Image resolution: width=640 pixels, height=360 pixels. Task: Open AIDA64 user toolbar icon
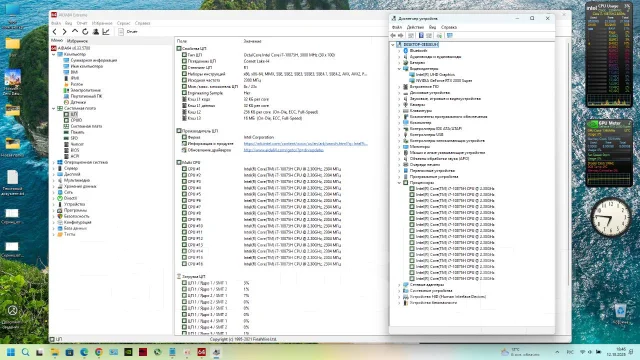click(x=96, y=31)
